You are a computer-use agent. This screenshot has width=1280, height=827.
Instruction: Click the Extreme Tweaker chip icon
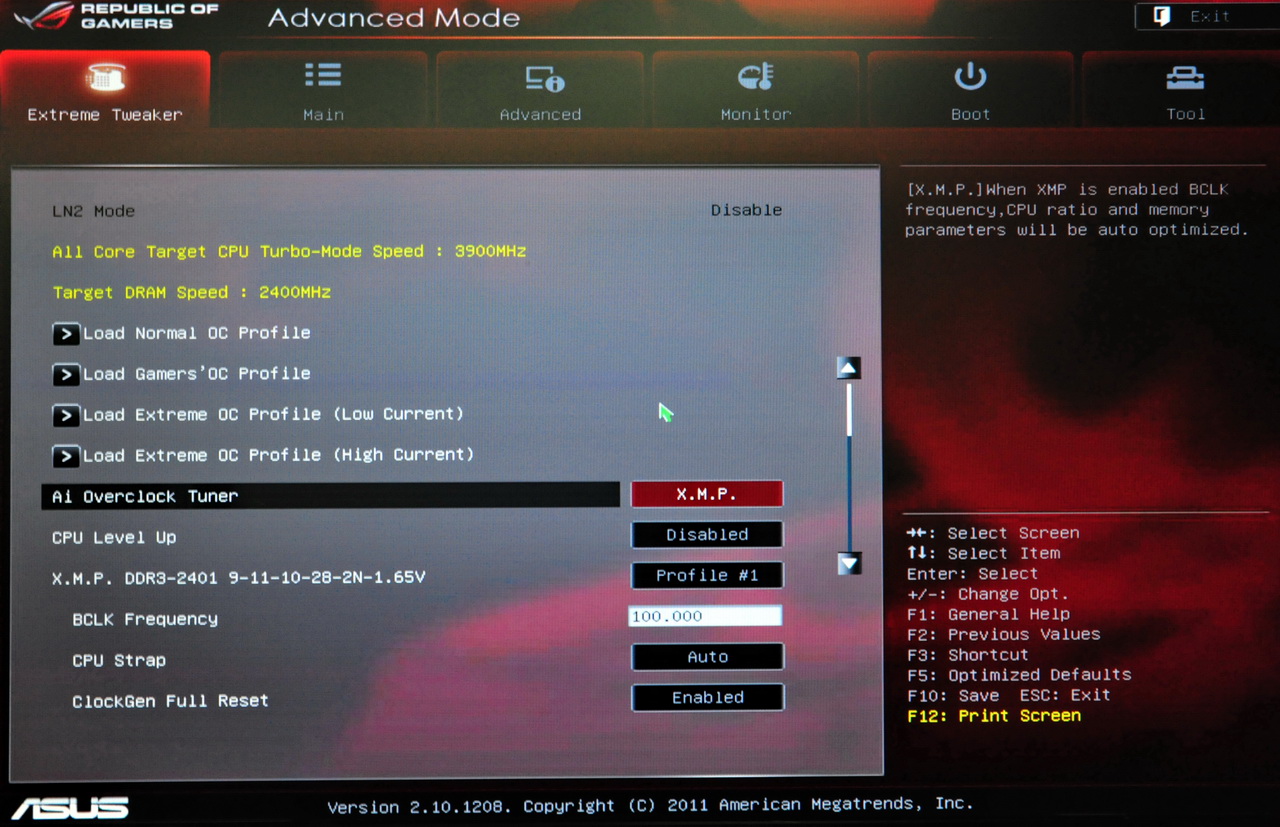pos(105,76)
